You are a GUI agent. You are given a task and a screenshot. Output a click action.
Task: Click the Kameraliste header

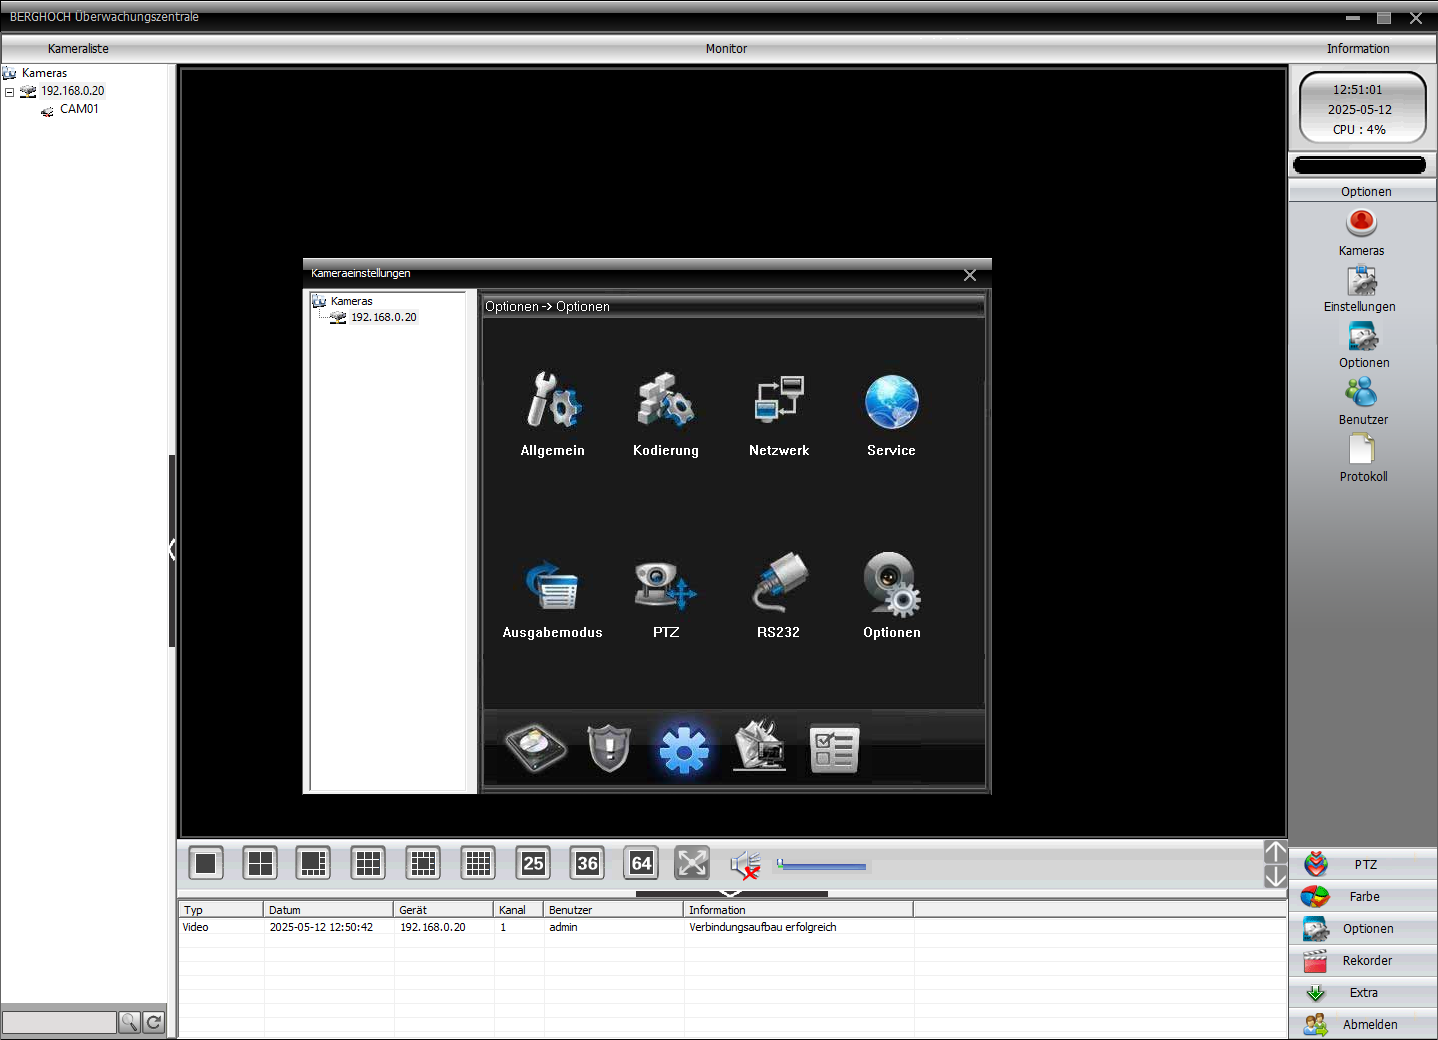[78, 48]
